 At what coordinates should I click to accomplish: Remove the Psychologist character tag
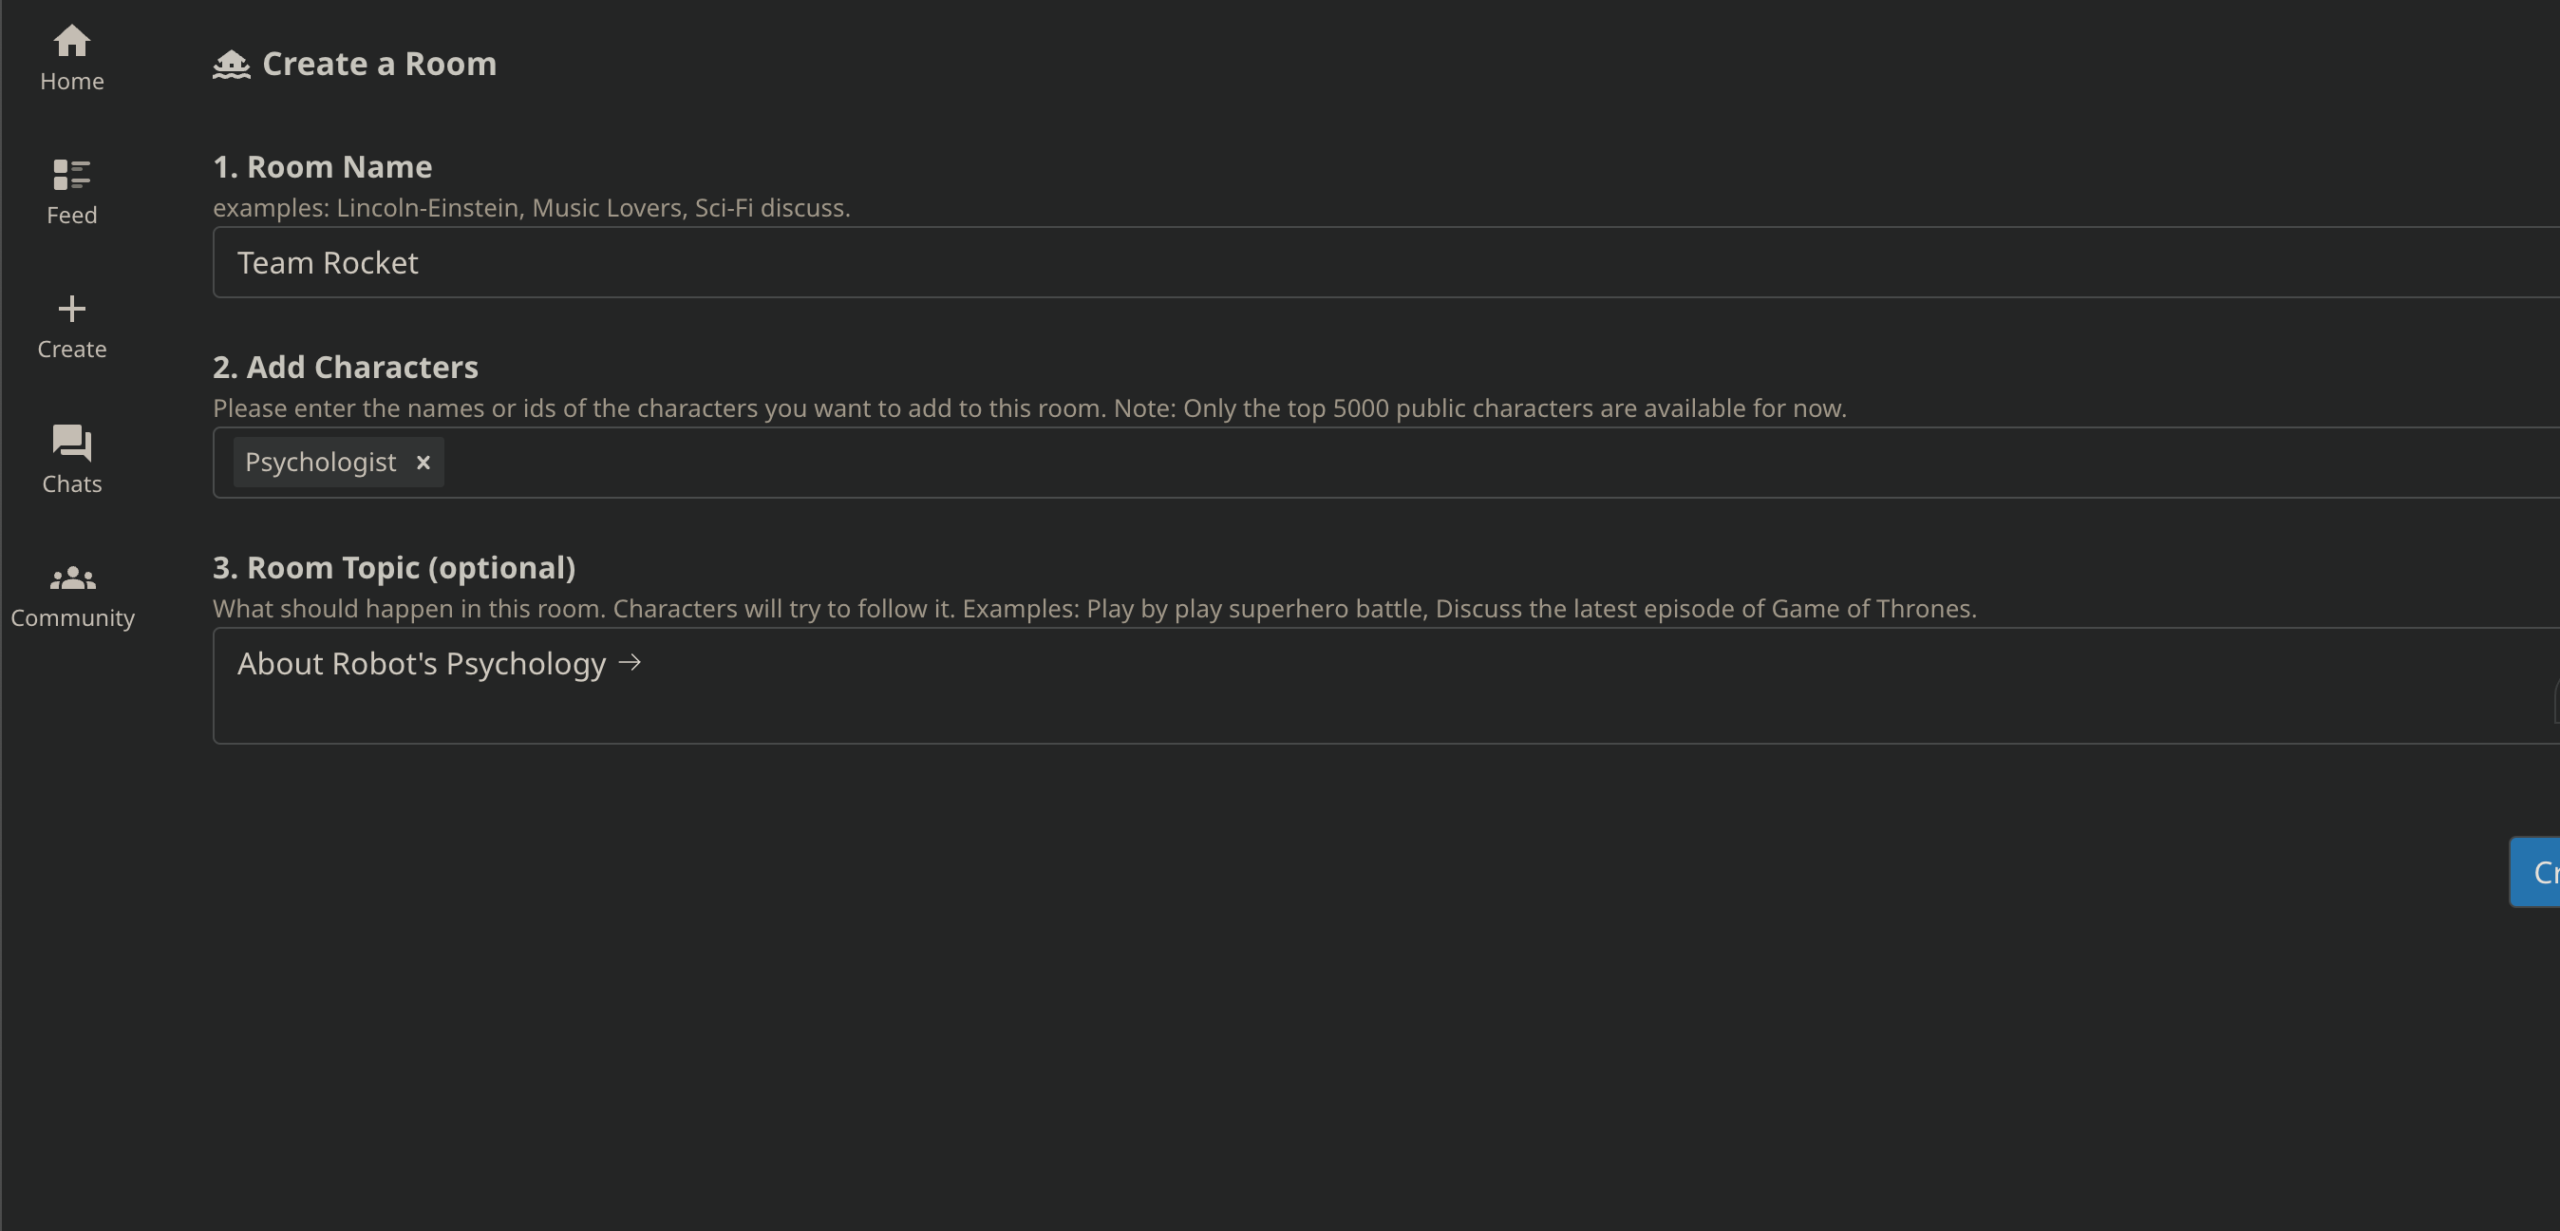(423, 463)
